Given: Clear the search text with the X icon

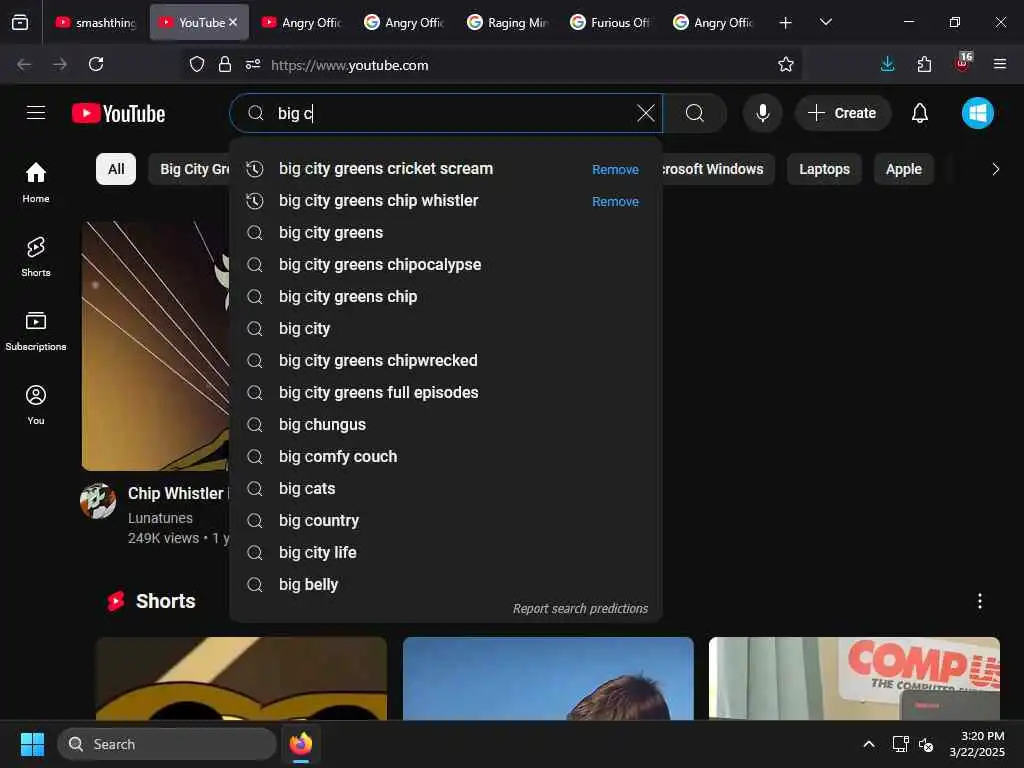Looking at the screenshot, I should (645, 113).
